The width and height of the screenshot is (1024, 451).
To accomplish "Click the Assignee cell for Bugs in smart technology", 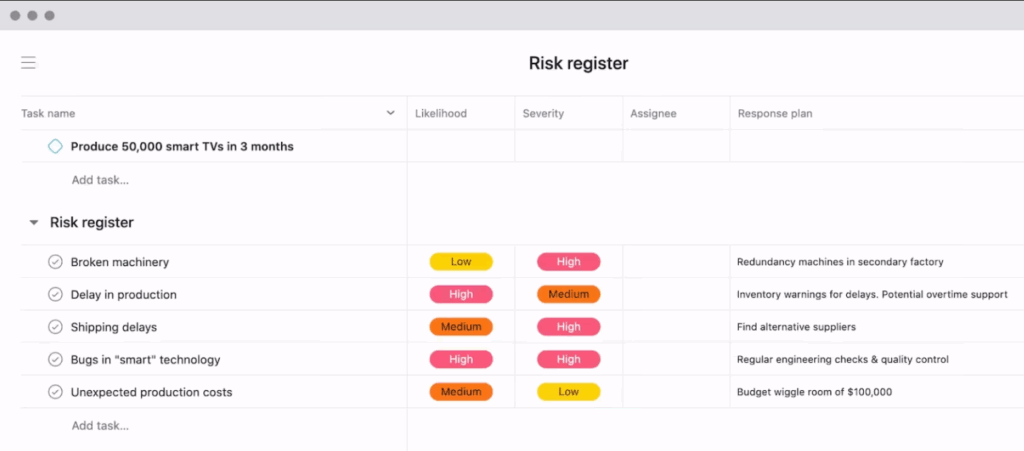I will pyautogui.click(x=676, y=360).
